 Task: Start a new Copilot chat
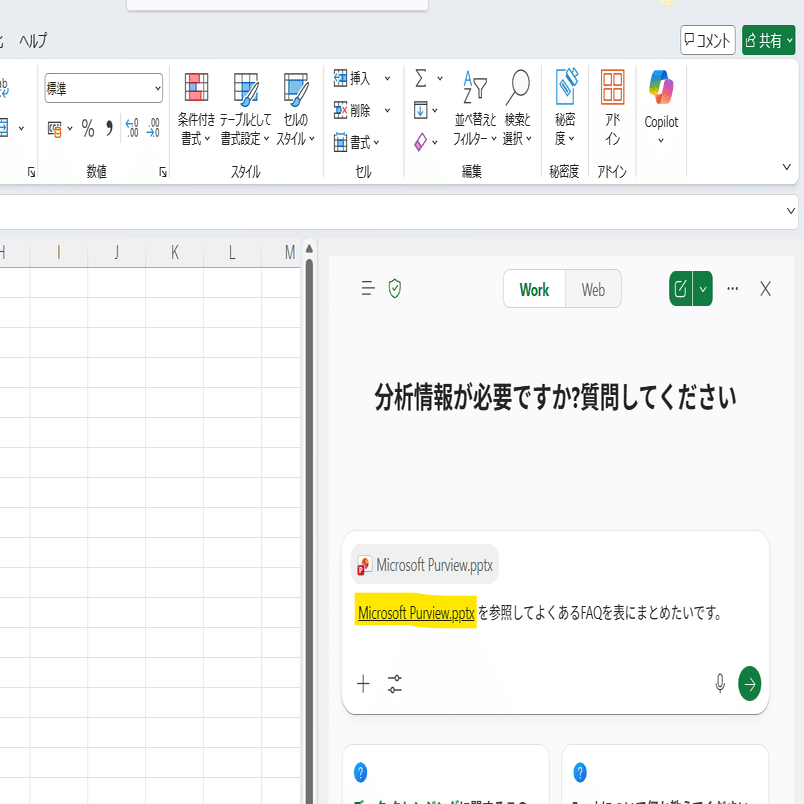coord(680,289)
